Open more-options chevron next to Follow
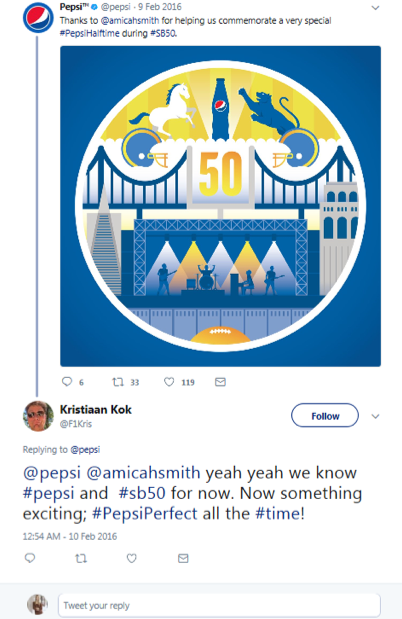Screen dimensions: 402x619 click(375, 416)
